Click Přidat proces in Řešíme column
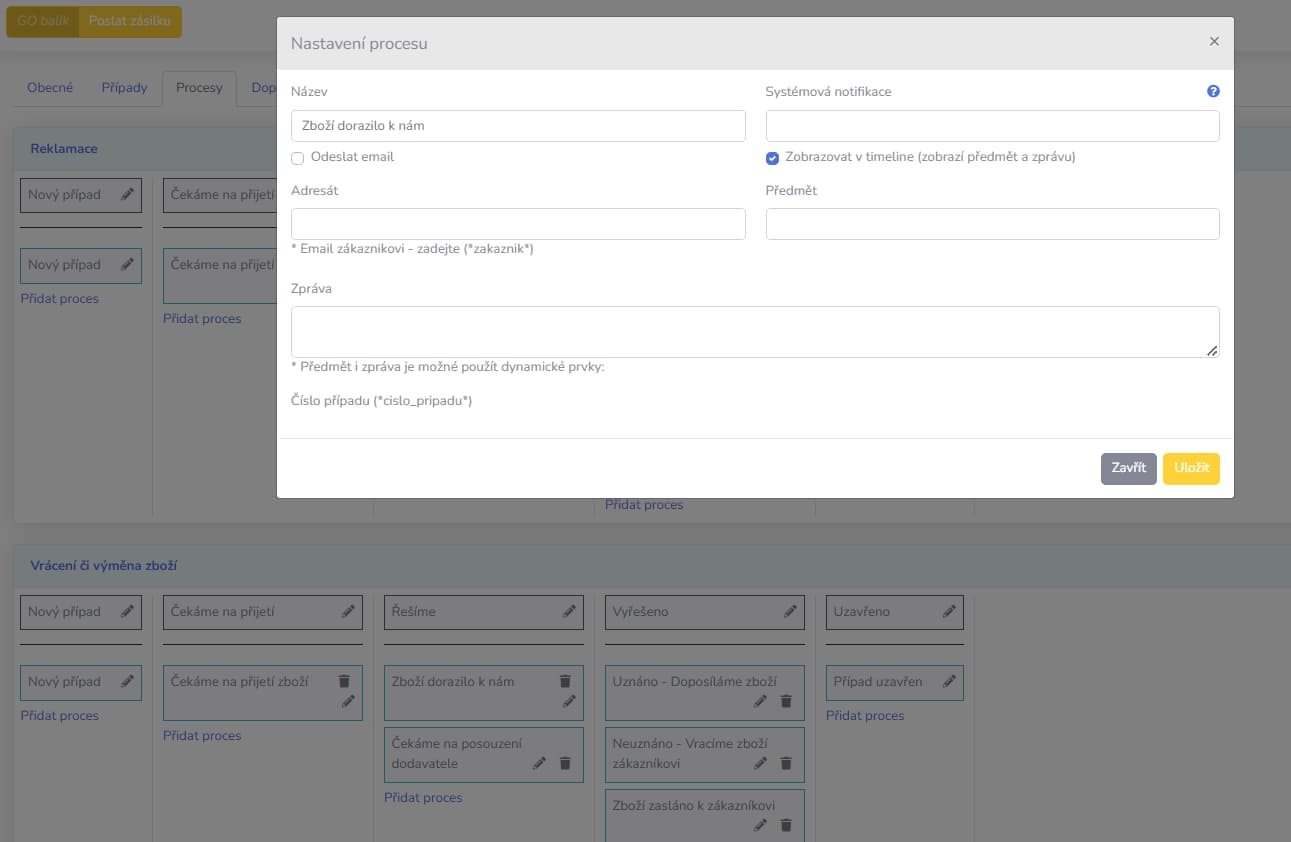 423,797
